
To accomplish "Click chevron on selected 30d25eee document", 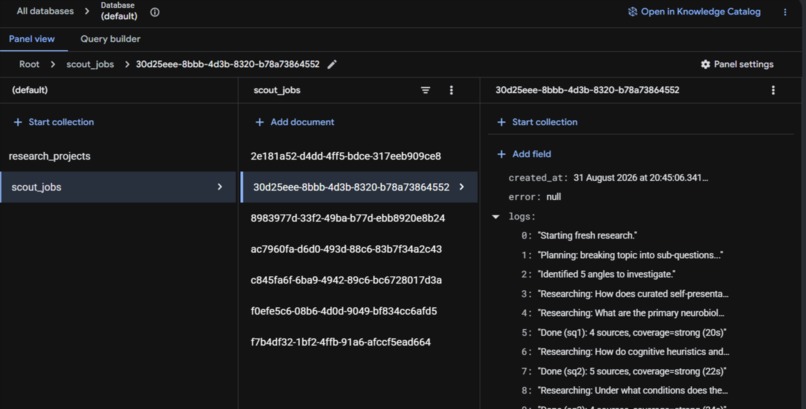I will coord(461,187).
